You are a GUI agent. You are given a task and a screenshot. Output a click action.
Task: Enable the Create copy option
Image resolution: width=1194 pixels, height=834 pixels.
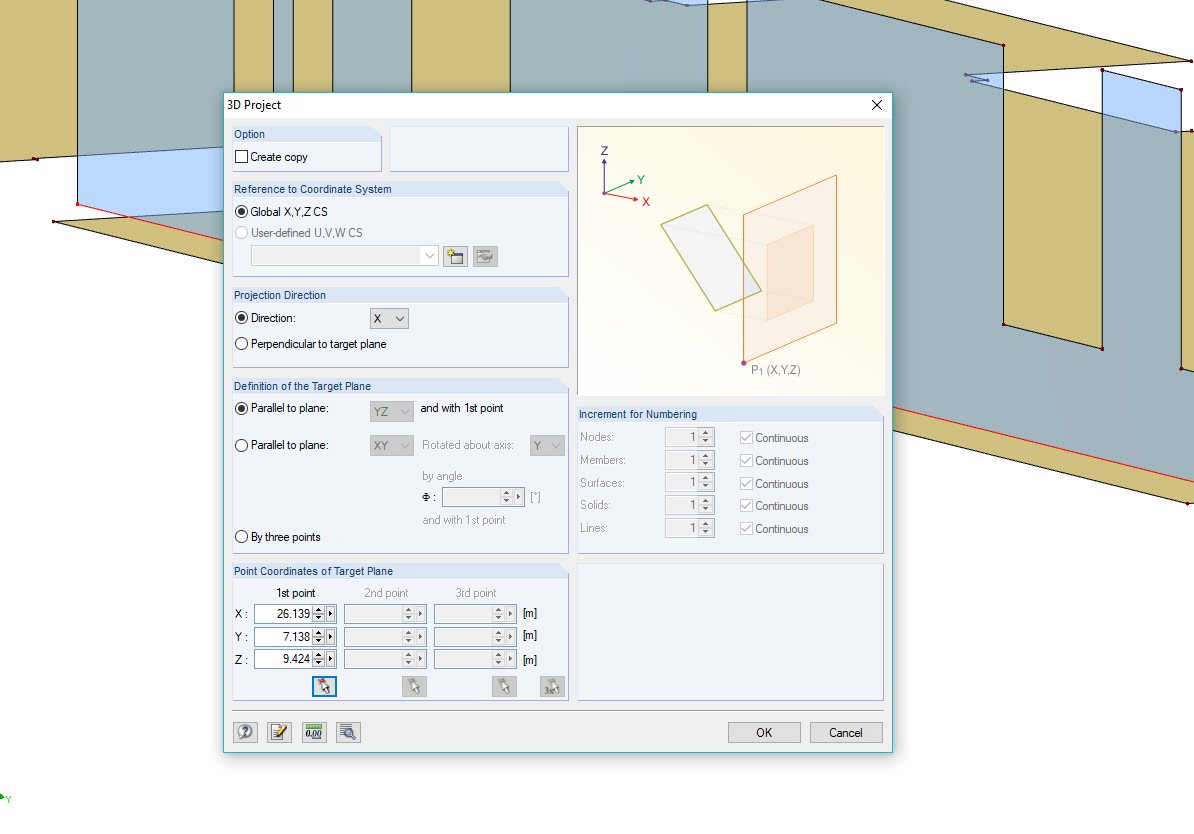pos(243,156)
